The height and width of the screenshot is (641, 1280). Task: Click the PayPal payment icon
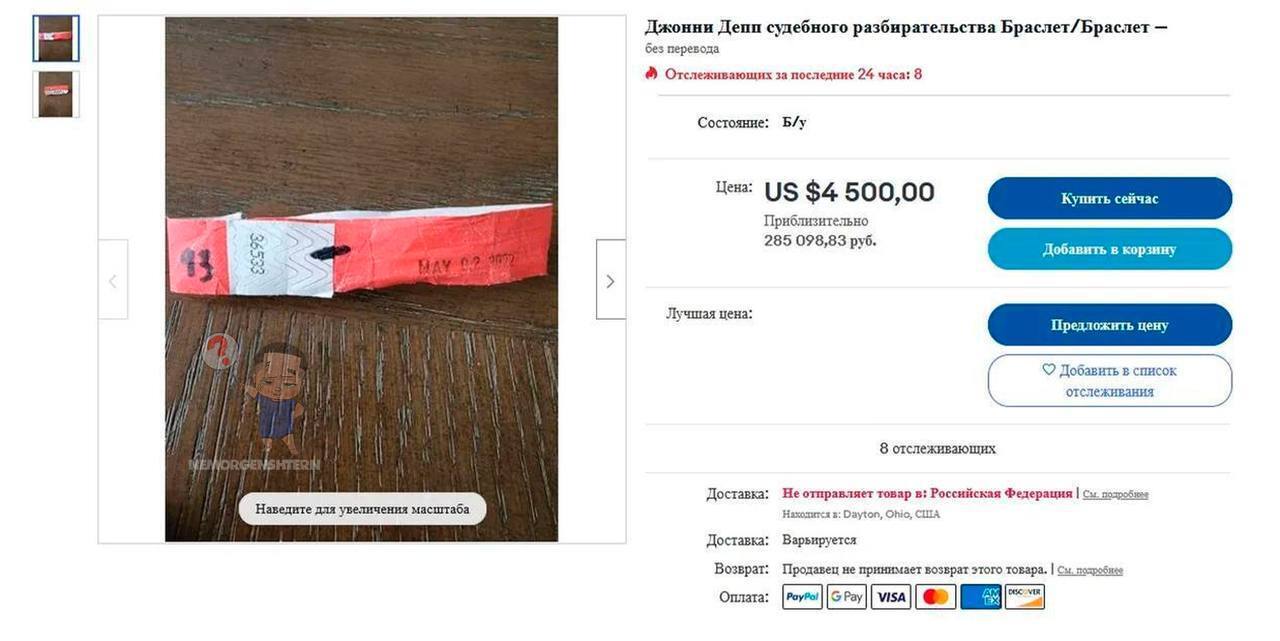click(802, 597)
